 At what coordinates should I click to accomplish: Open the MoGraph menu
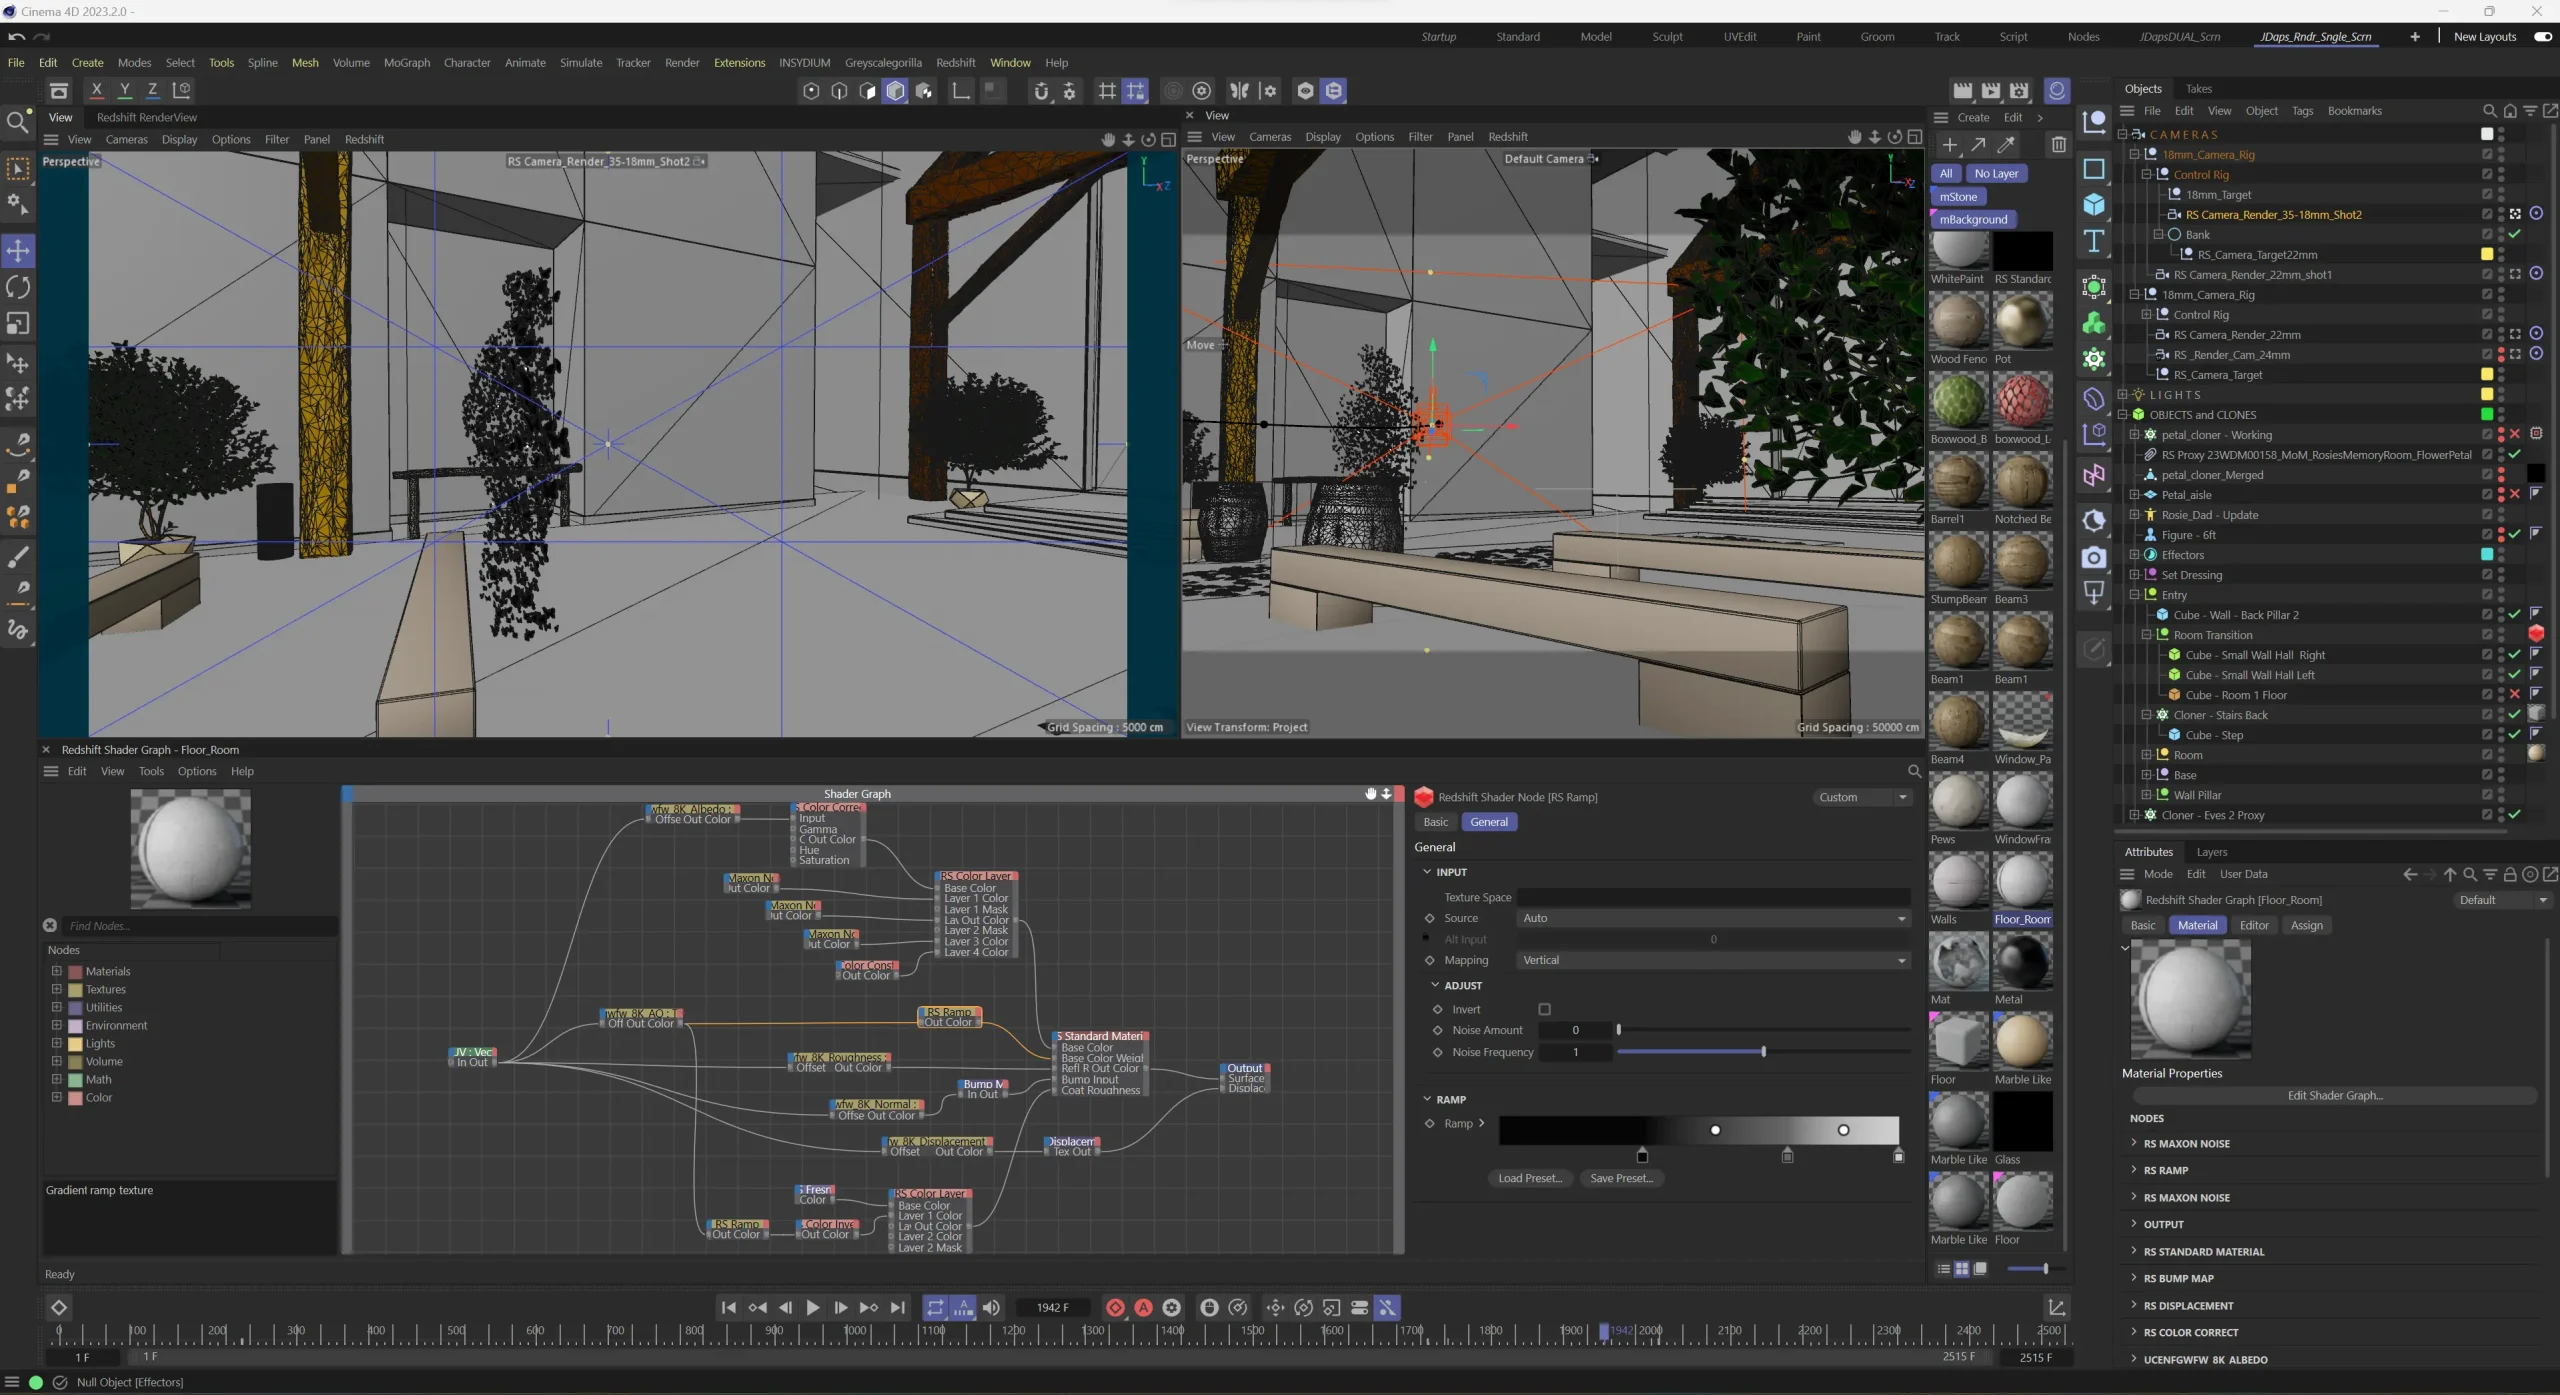pos(407,63)
